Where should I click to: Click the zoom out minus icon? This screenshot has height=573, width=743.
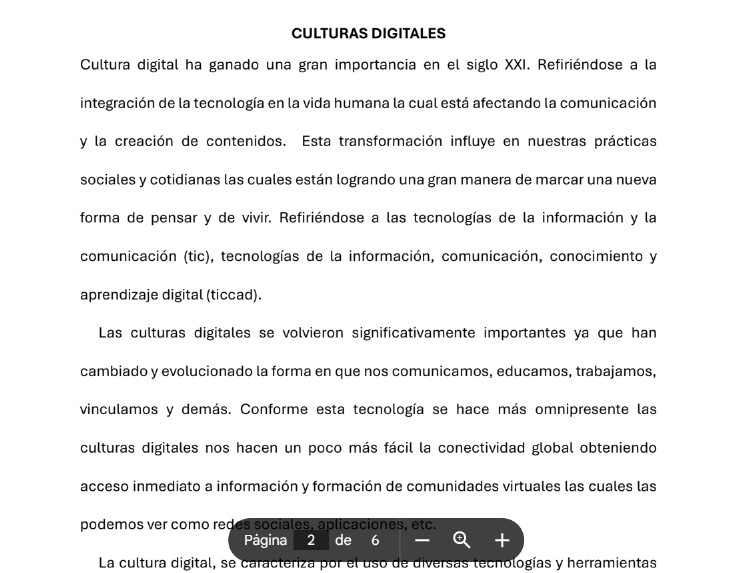pos(421,540)
